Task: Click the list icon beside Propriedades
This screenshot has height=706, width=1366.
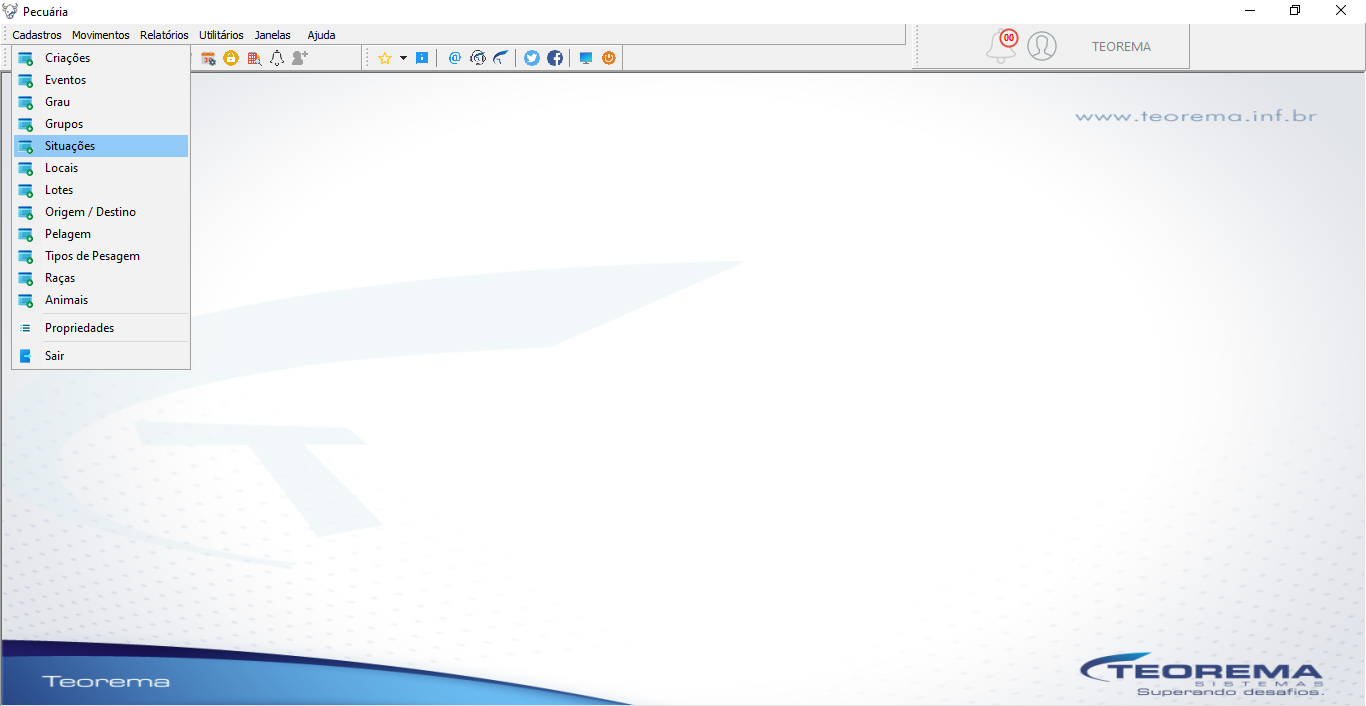Action: tap(26, 328)
